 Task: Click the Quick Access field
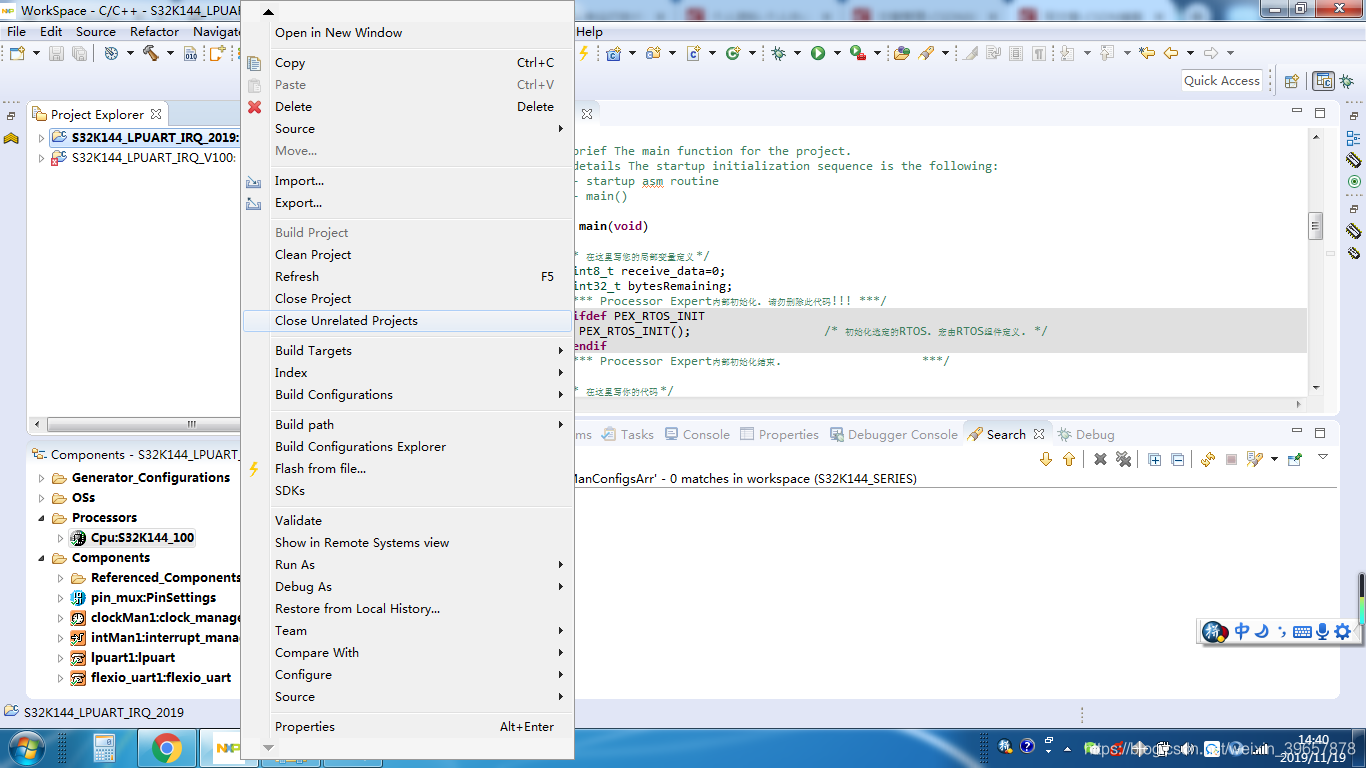click(x=1222, y=81)
